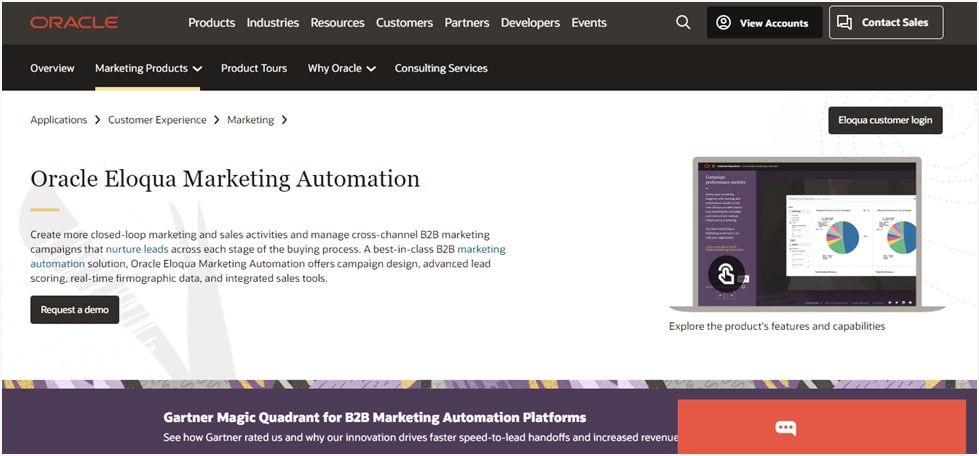Go to the Product Tours tab

point(254,68)
